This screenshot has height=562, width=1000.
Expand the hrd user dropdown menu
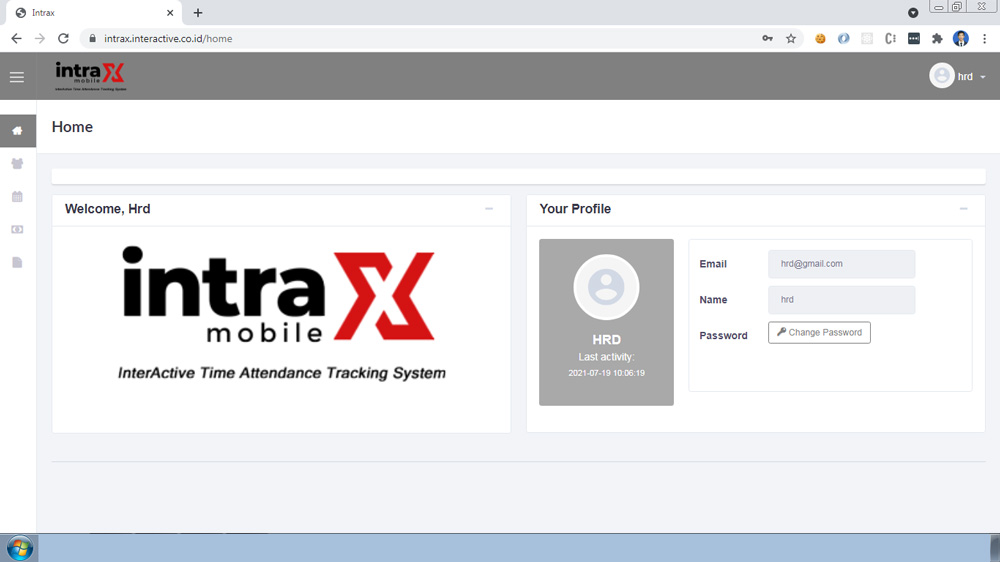pyautogui.click(x=958, y=76)
